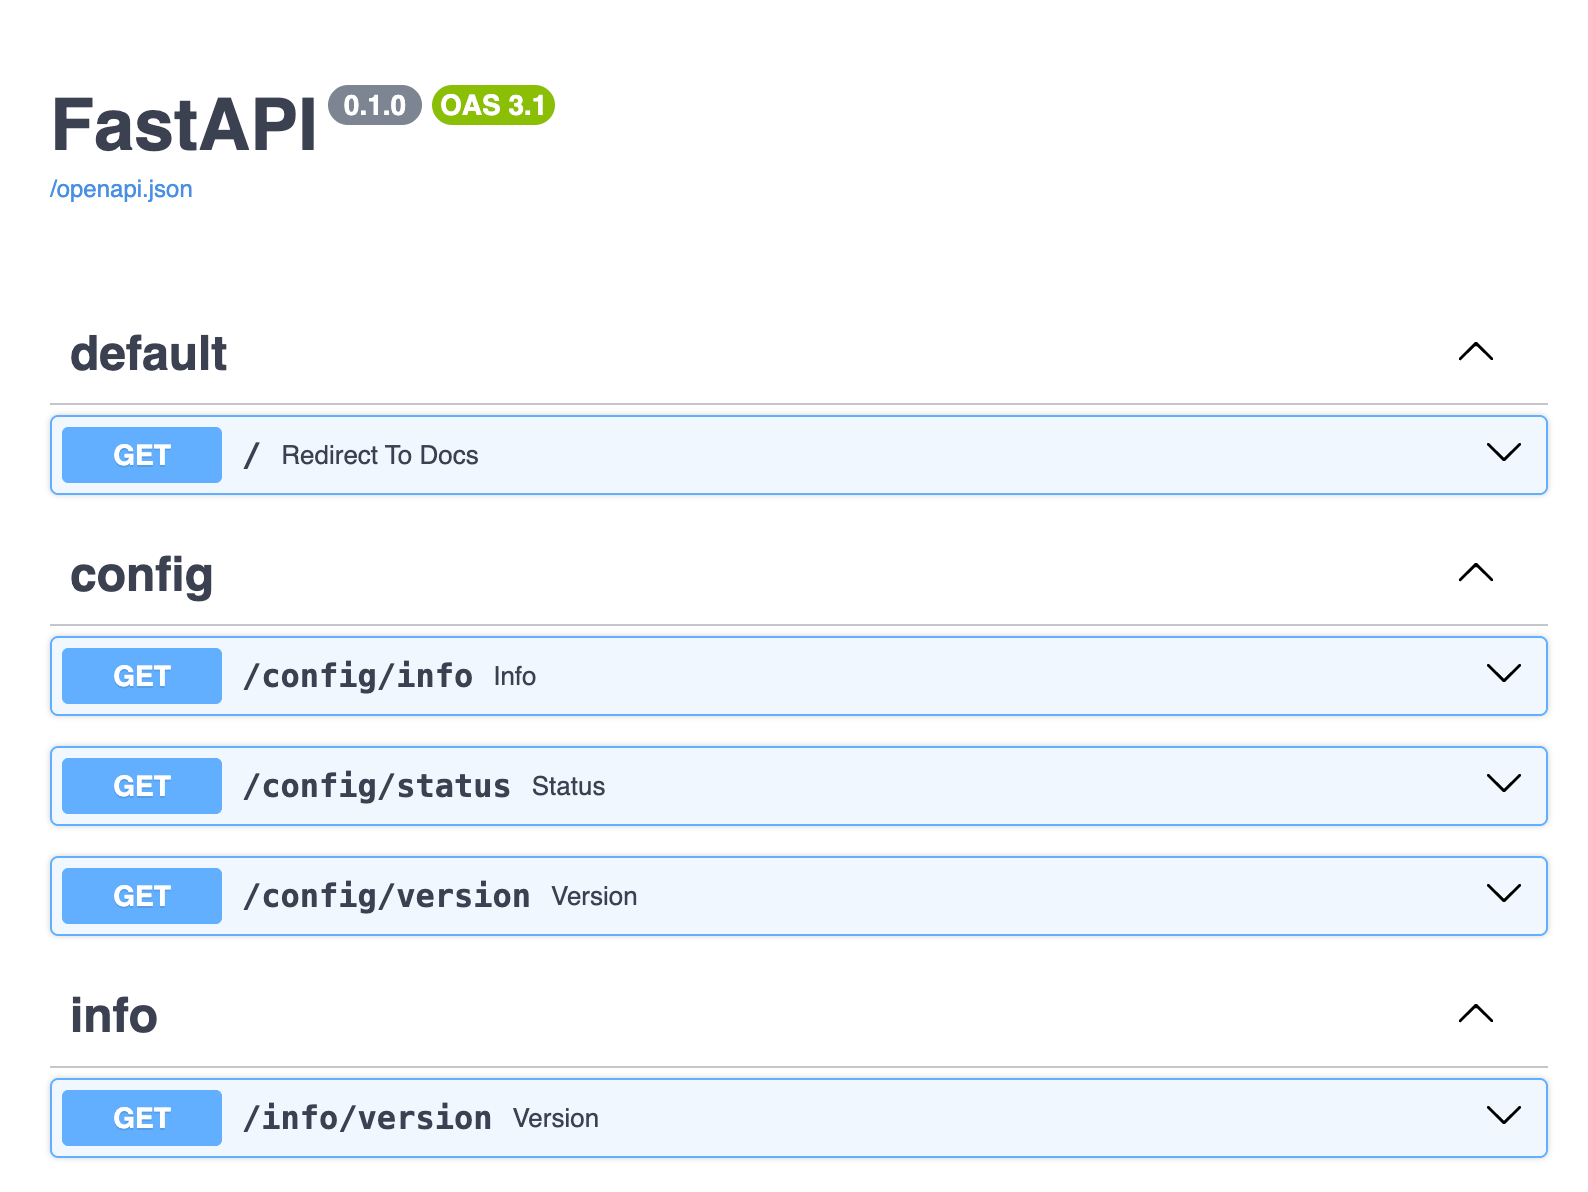Collapse the default section chevron

point(1476,352)
